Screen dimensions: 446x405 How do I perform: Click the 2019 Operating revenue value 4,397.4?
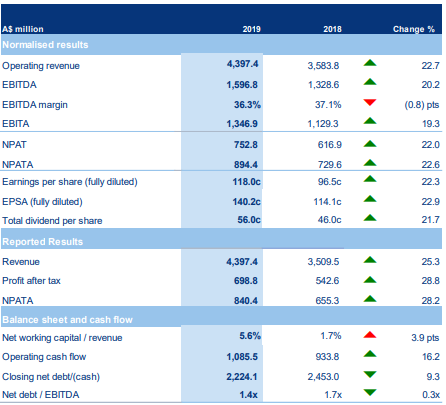coord(243,64)
